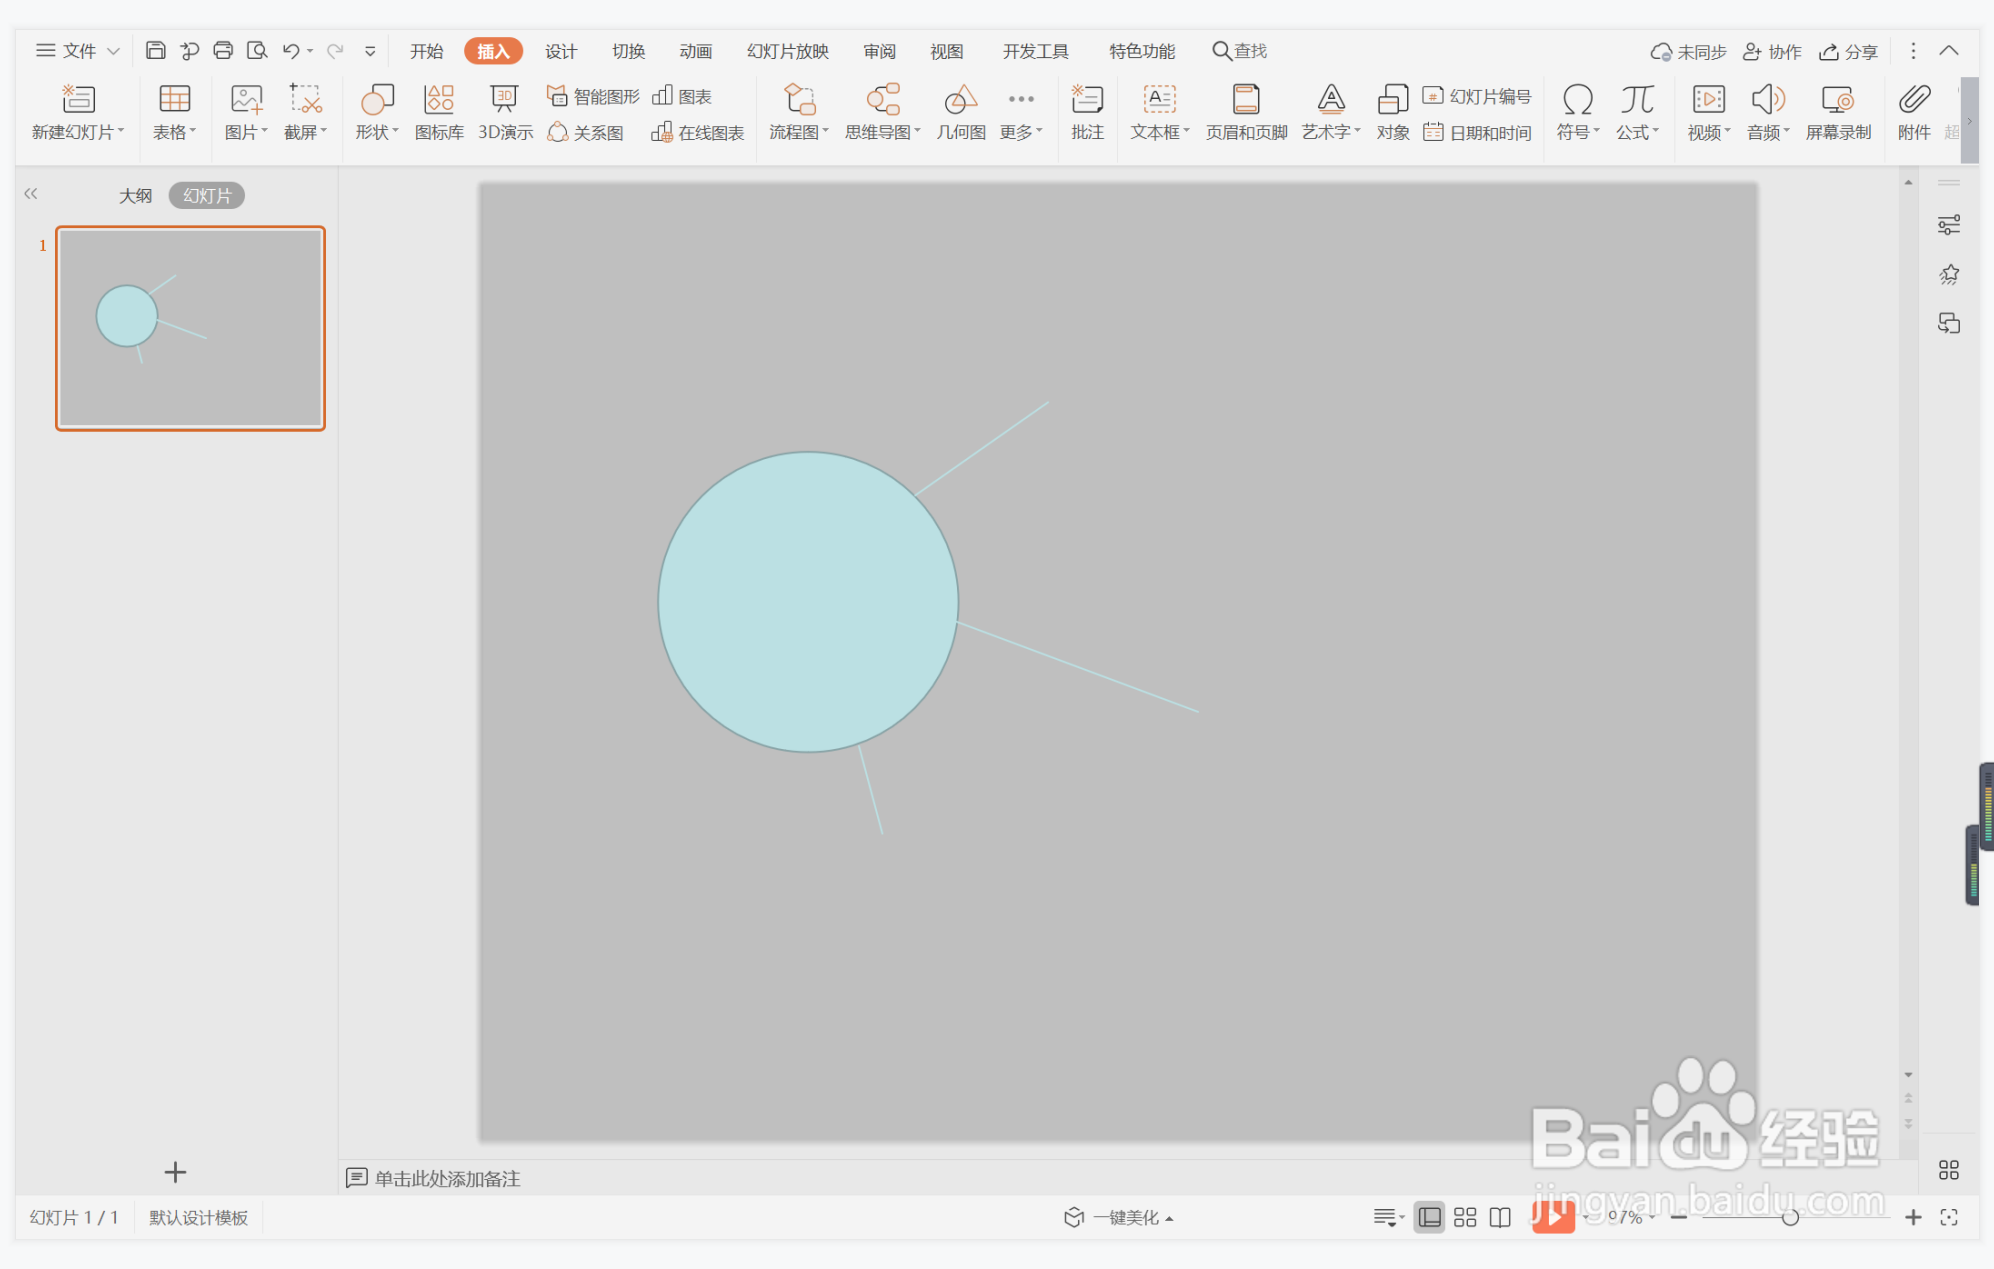Insert a 批注 comment
This screenshot has height=1269, width=1994.
pos(1087,111)
